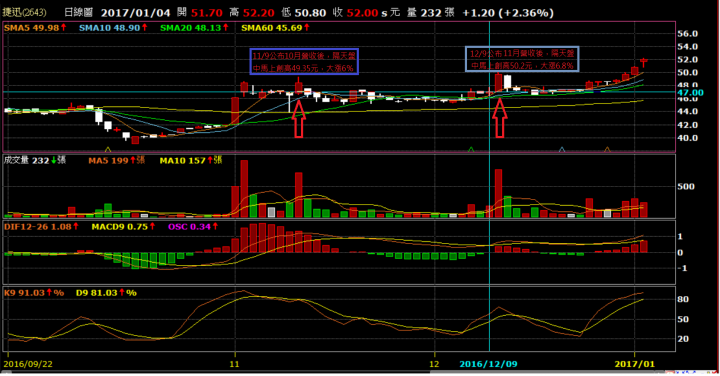The image size is (720, 376).
Task: Select the SMA5 49.98 indicator label
Action: [35, 28]
